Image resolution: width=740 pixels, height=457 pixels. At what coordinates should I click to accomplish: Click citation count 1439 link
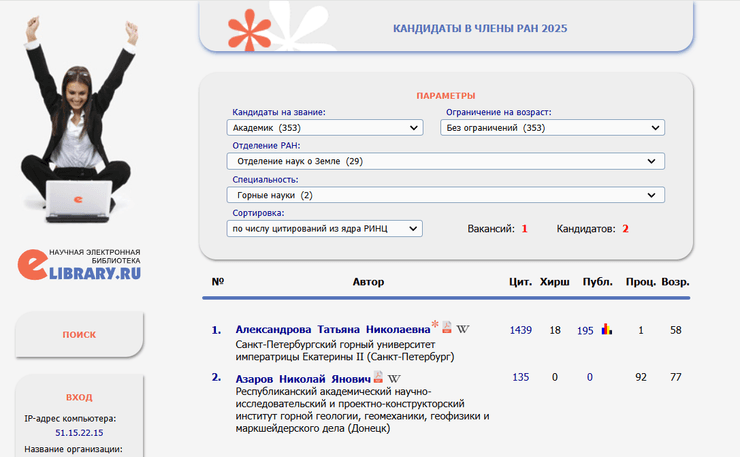pos(520,330)
